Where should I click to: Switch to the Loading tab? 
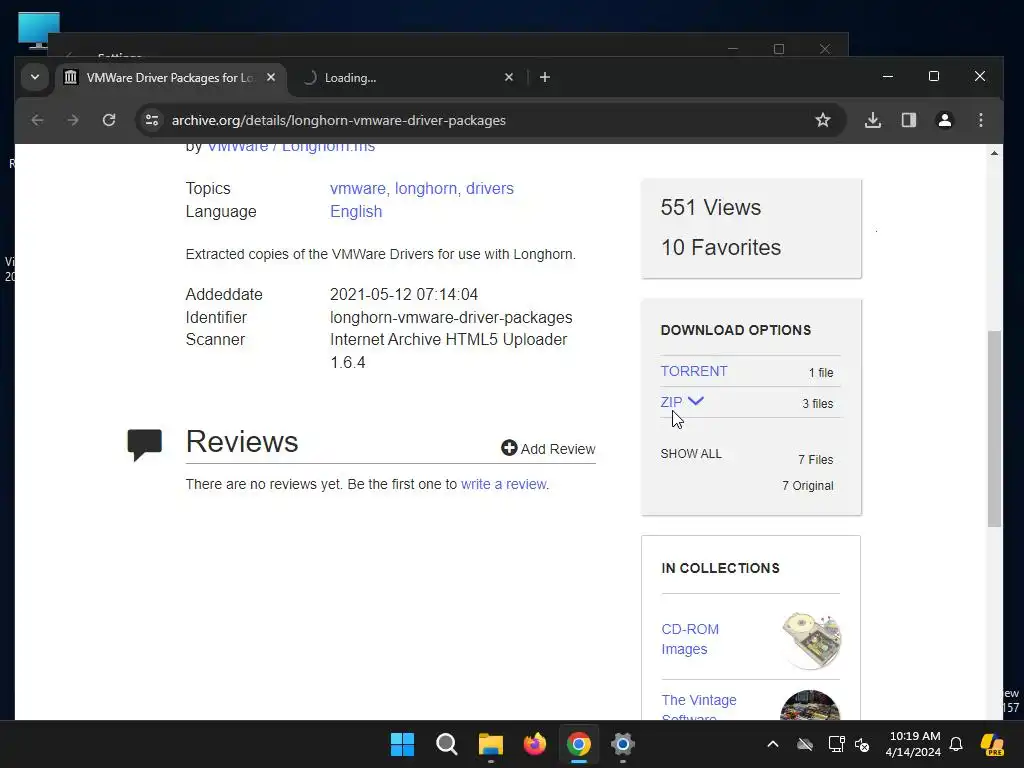405,78
